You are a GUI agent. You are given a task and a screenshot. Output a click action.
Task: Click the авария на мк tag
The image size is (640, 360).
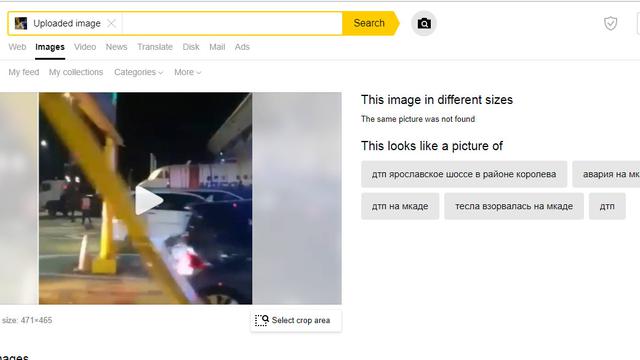click(606, 174)
